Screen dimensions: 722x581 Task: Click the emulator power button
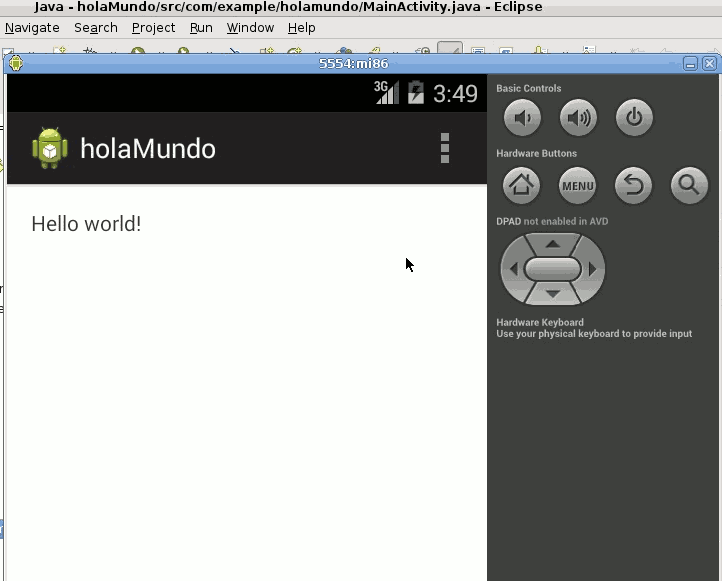pos(634,118)
